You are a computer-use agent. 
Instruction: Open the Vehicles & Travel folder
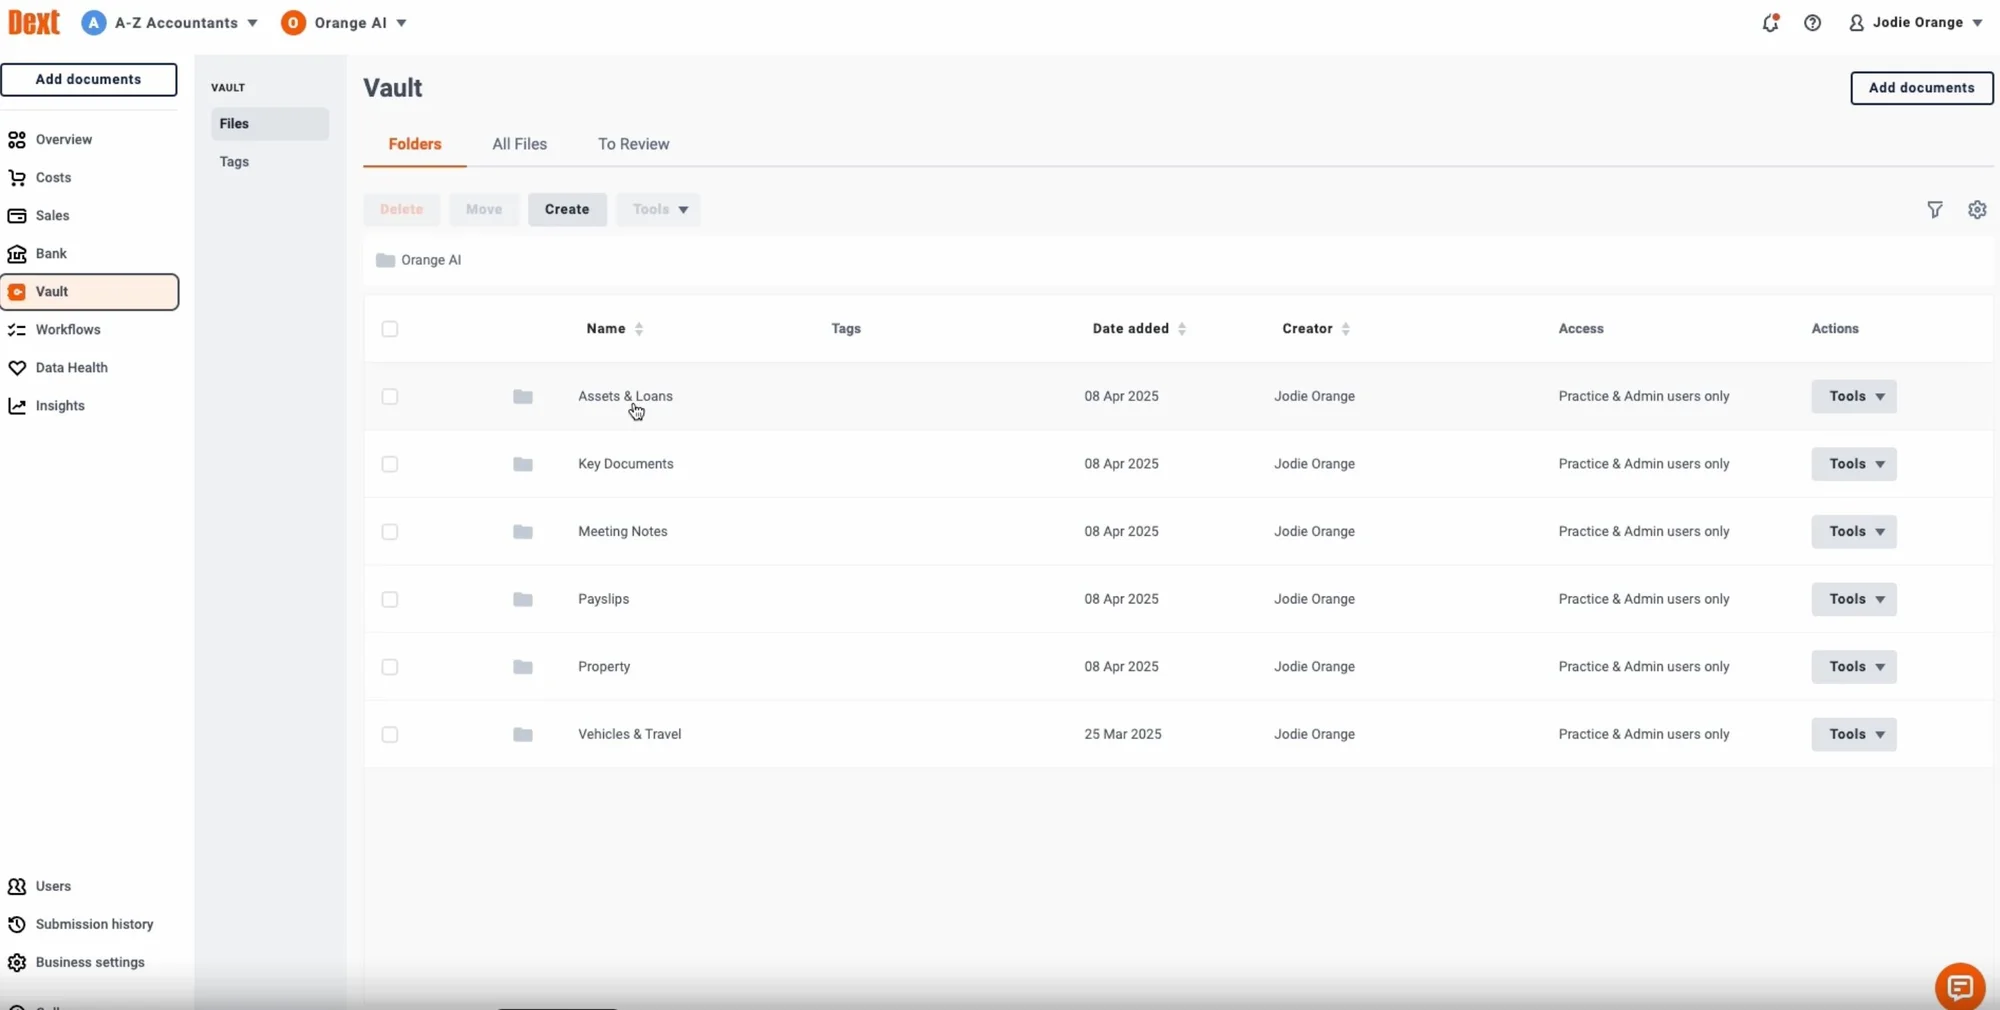(629, 734)
